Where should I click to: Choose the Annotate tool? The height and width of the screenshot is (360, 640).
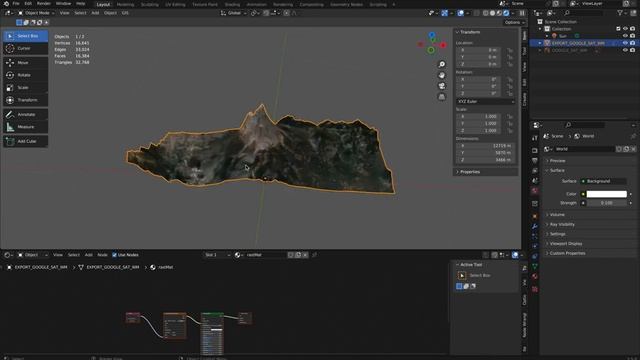click(x=26, y=114)
